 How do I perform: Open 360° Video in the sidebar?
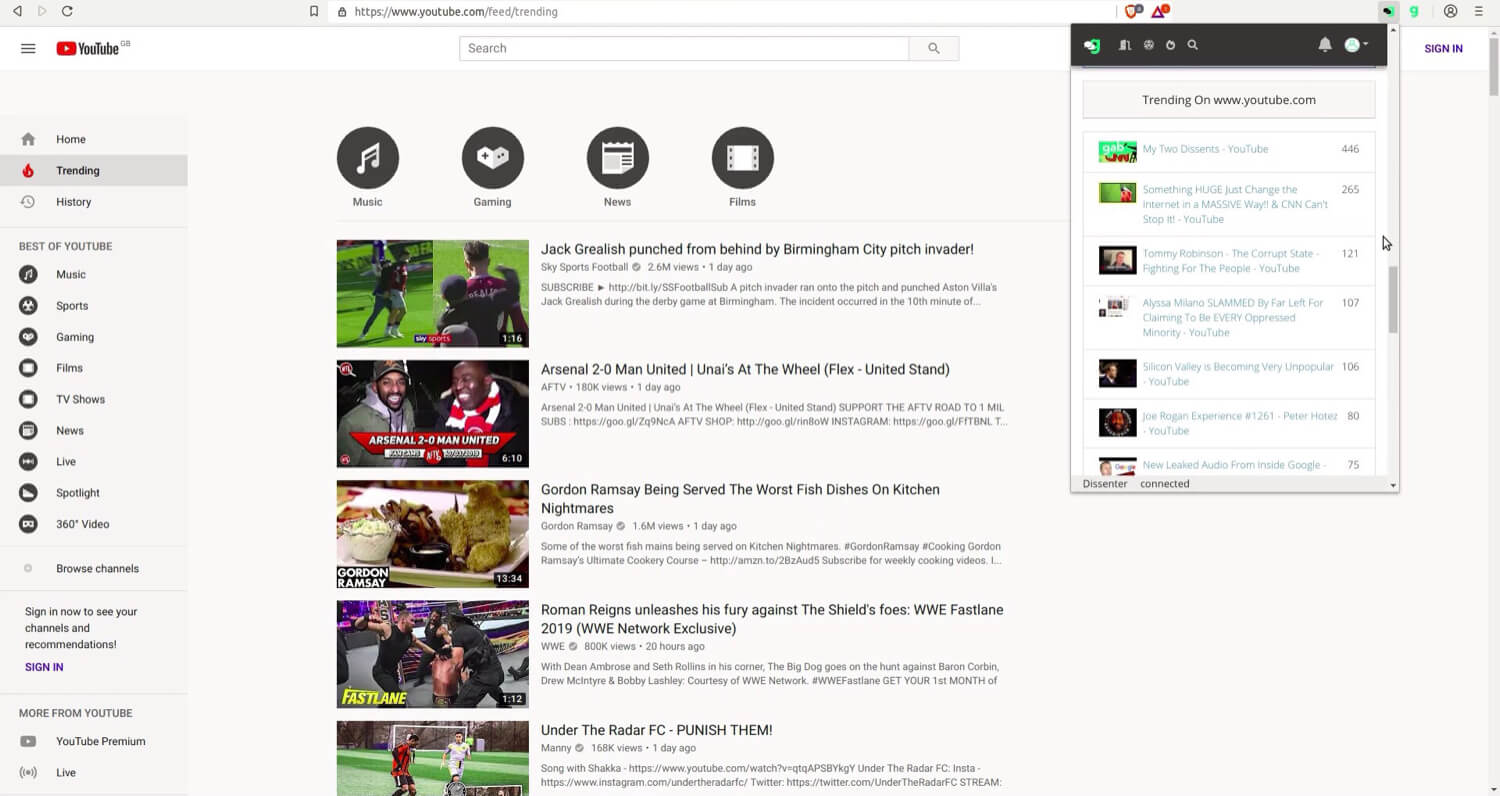93,523
